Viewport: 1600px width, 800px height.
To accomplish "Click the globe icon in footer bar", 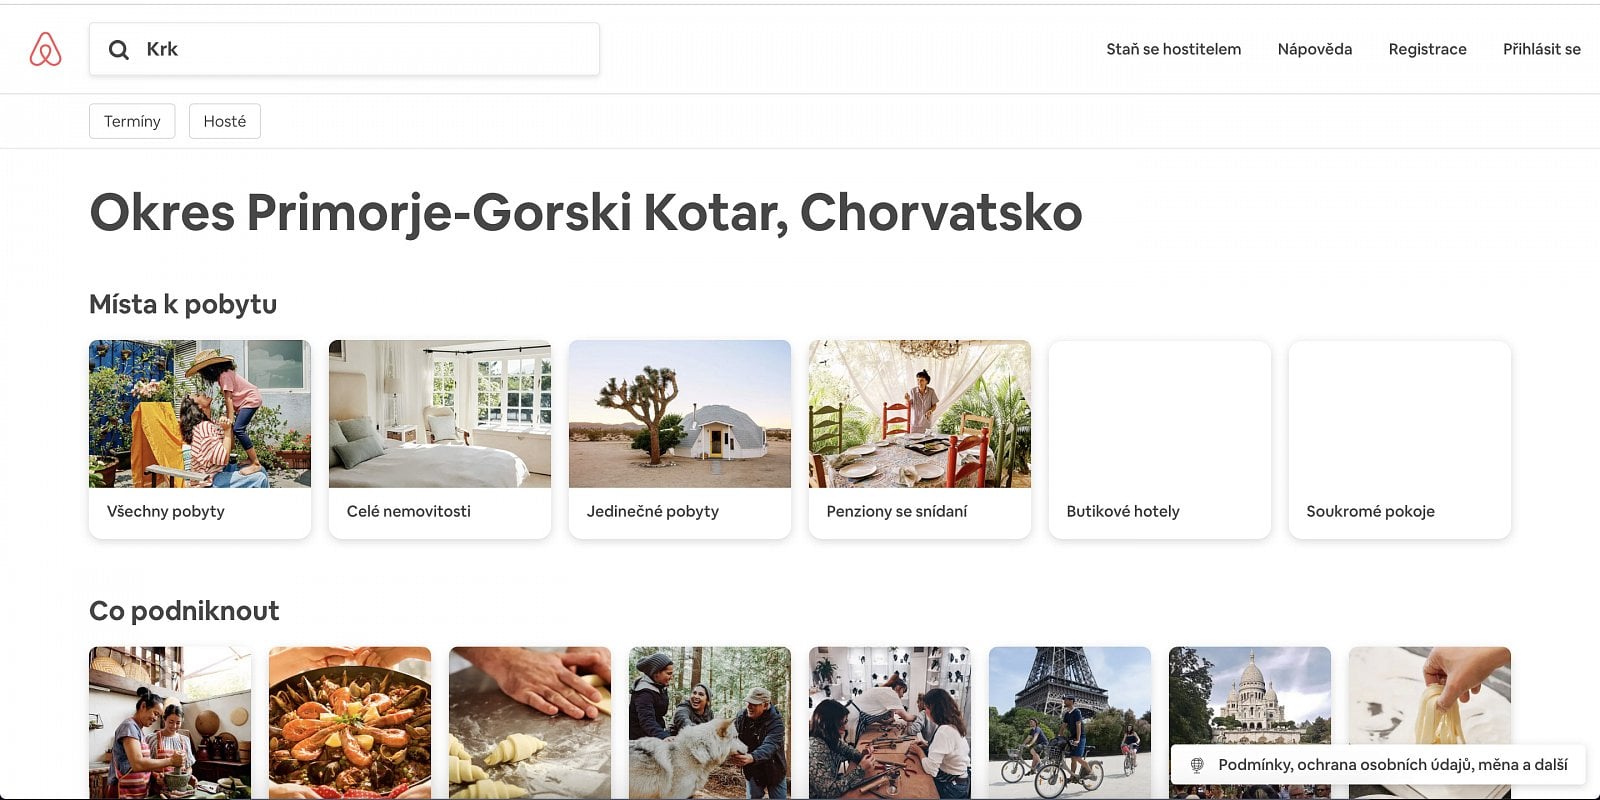I will tap(1196, 765).
